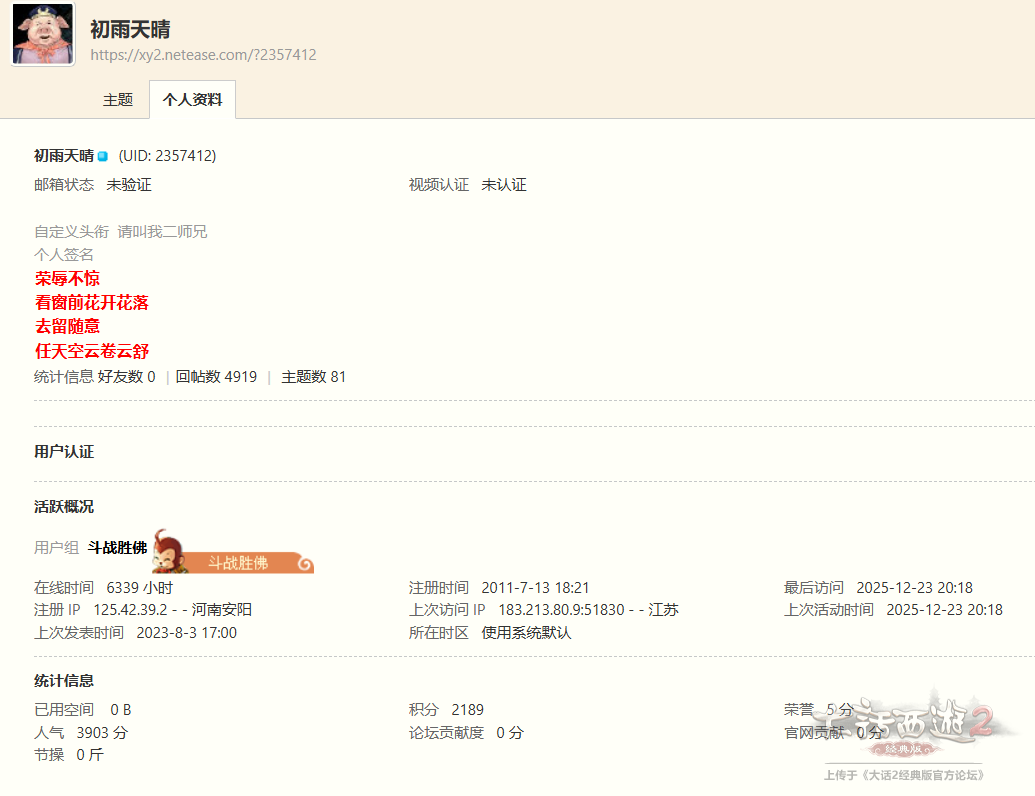
Task: Click the blue online status icon
Action: (102, 156)
